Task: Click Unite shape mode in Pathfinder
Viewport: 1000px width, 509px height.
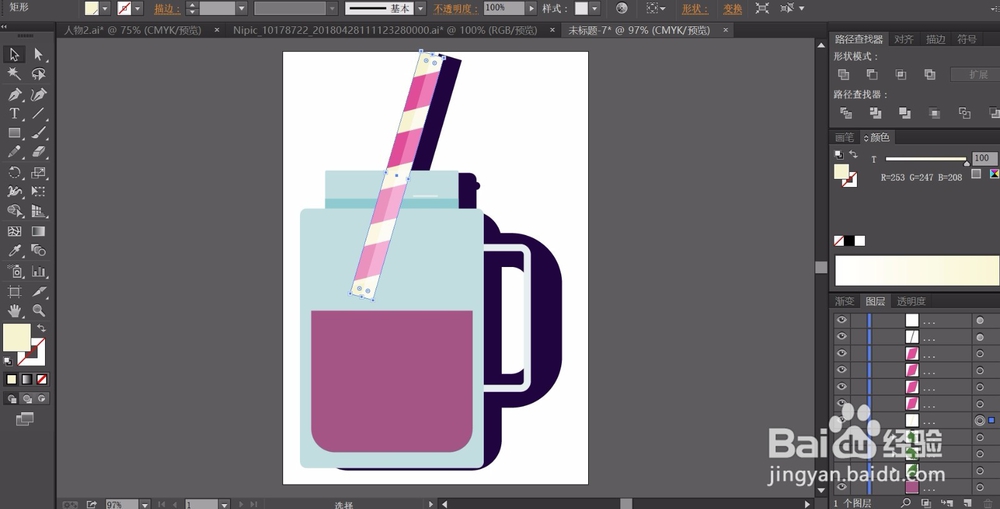Action: click(x=843, y=75)
